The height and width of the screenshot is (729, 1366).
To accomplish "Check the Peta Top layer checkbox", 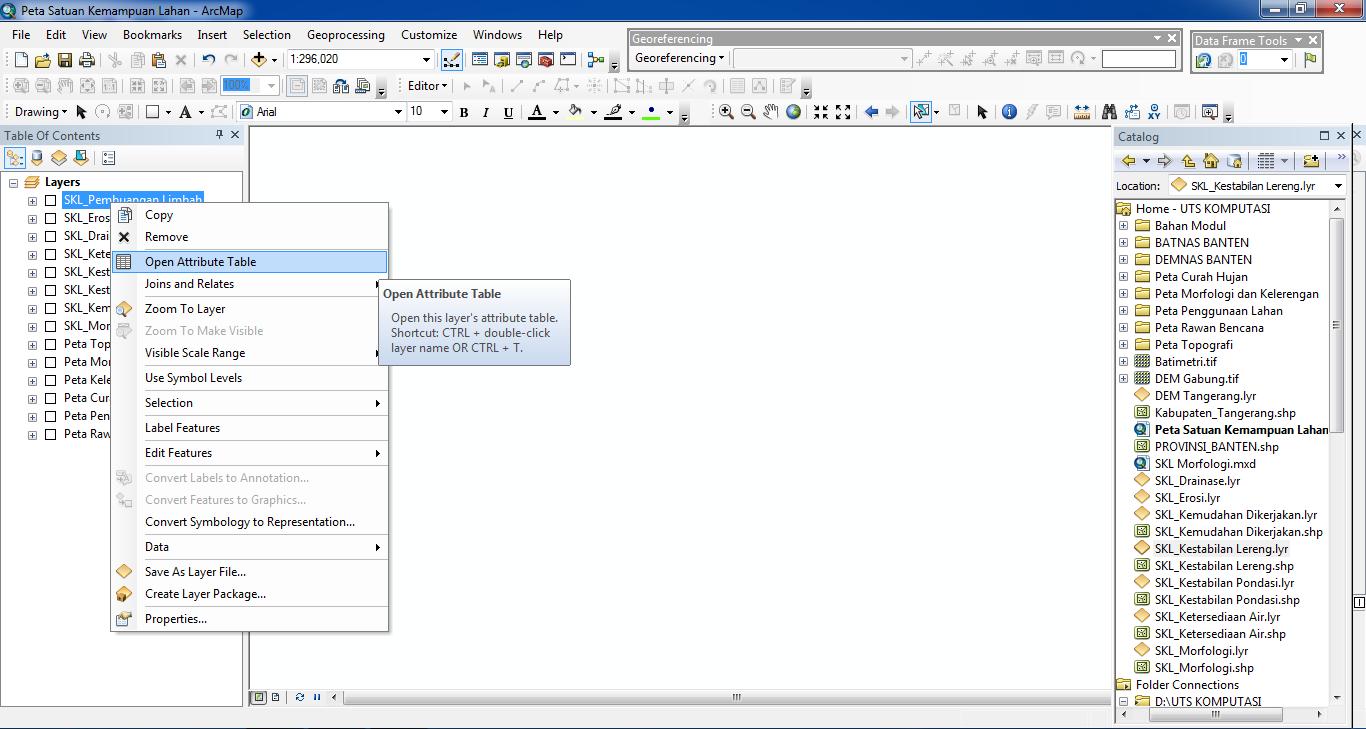I will [50, 344].
